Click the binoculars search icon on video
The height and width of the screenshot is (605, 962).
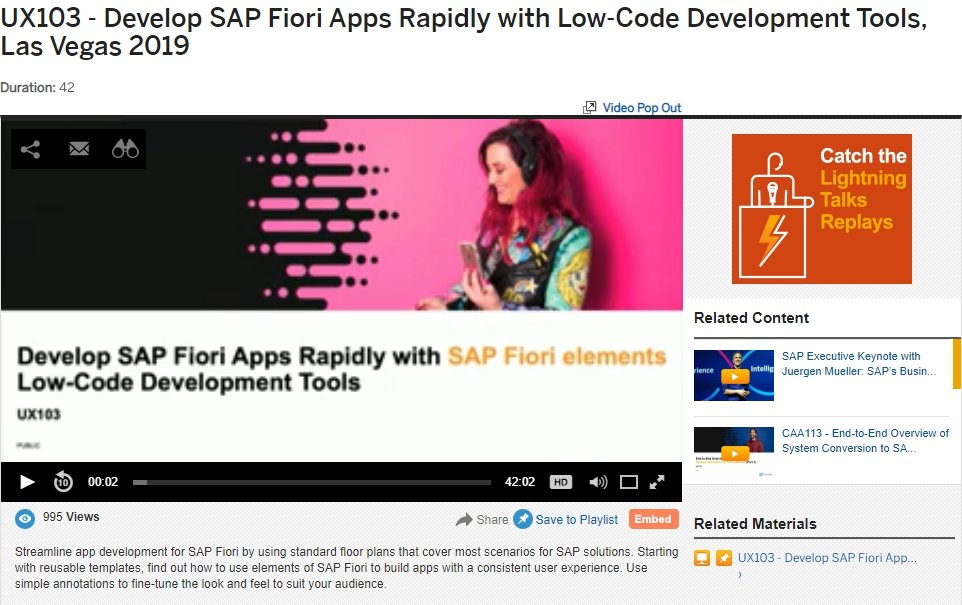(125, 148)
